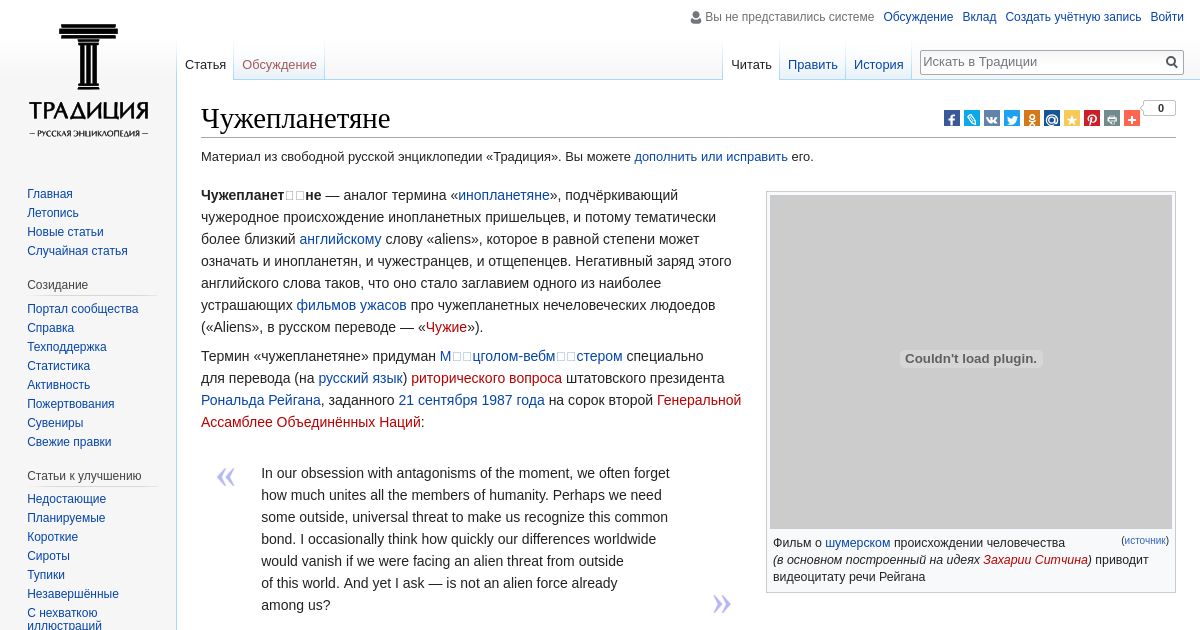Viewport: 1200px width, 630px height.
Task: Follow the 'шумерском' link in caption
Action: coord(857,543)
